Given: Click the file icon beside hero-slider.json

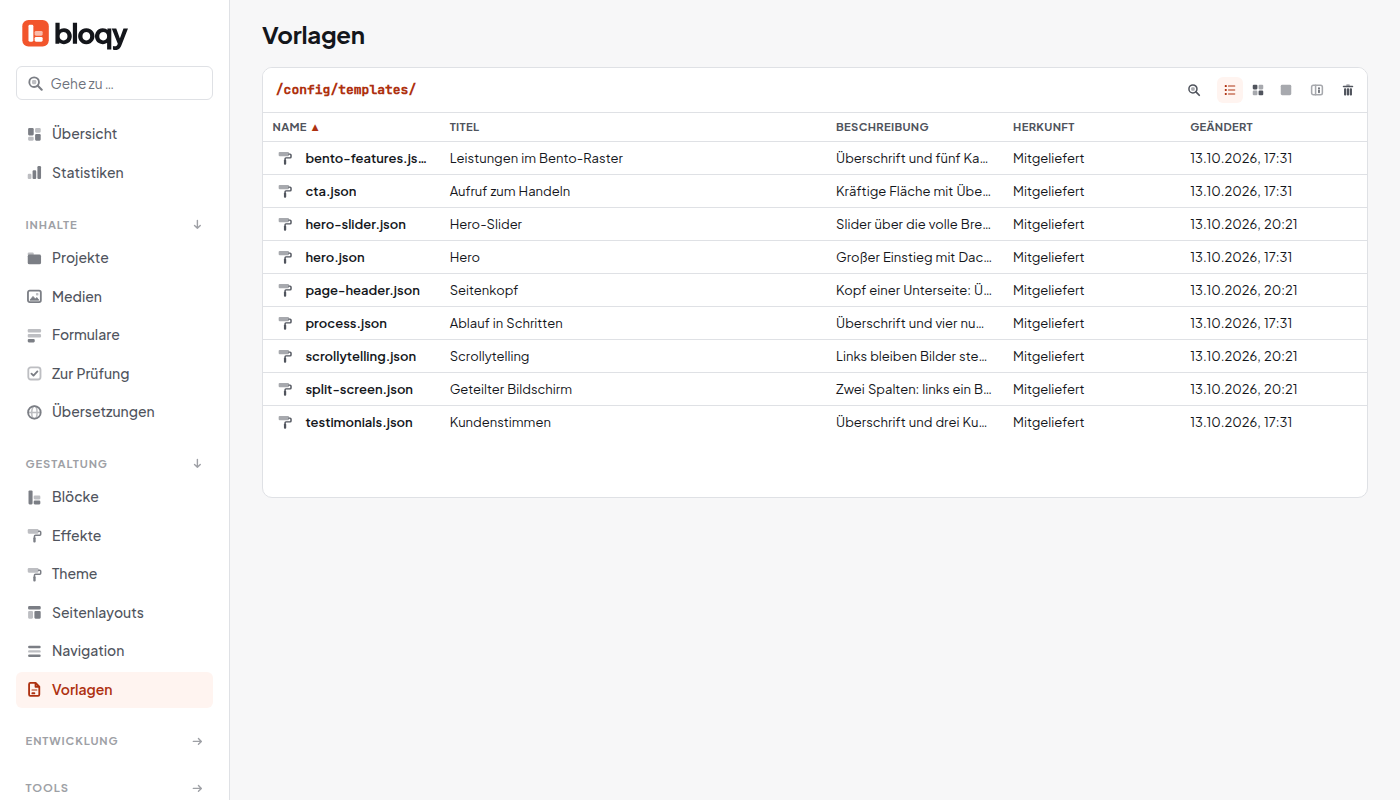Looking at the screenshot, I should coord(285,224).
